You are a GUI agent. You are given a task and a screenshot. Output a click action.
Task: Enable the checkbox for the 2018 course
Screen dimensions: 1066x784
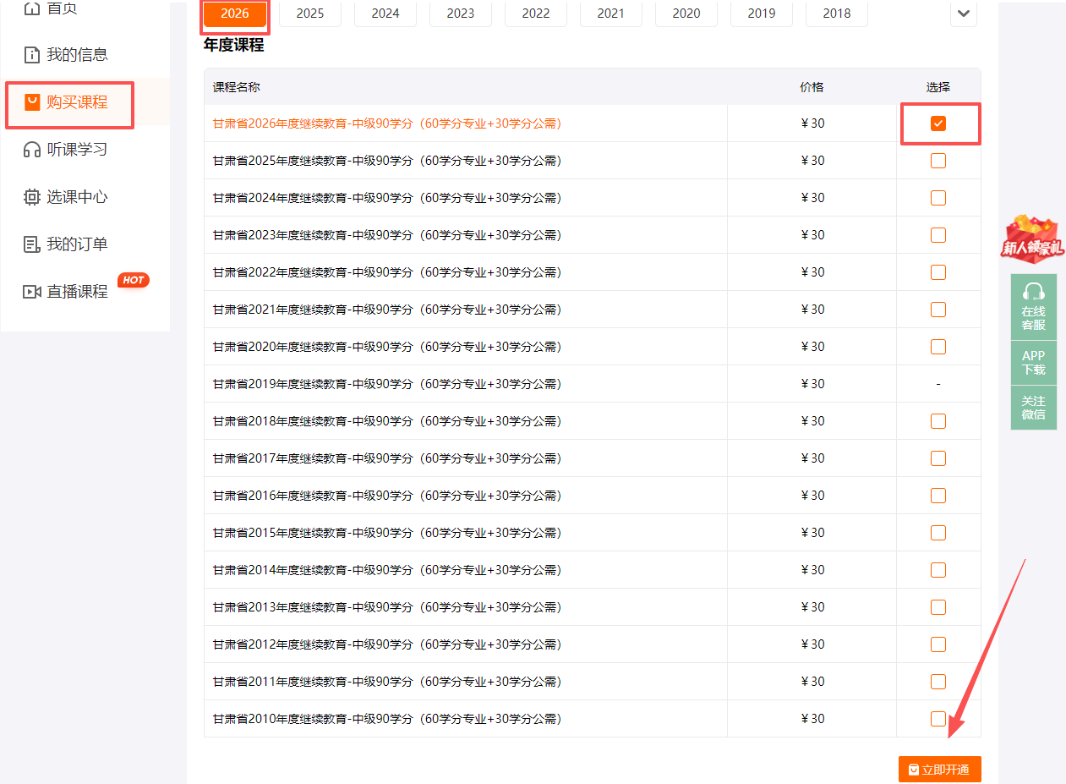click(x=938, y=420)
